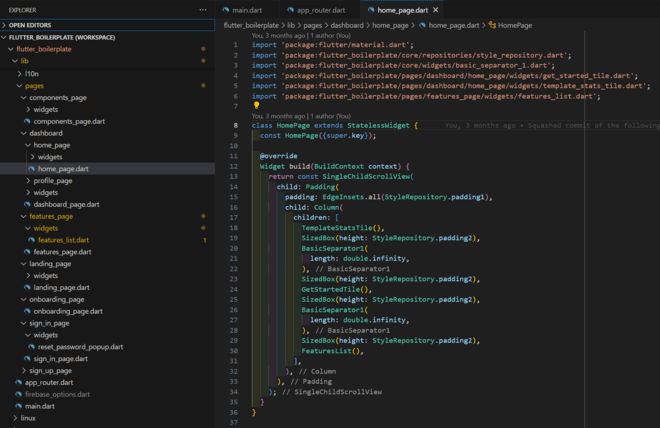Screen dimensions: 660x428
Task: Close the home_page.dart tab
Action: coord(436,10)
